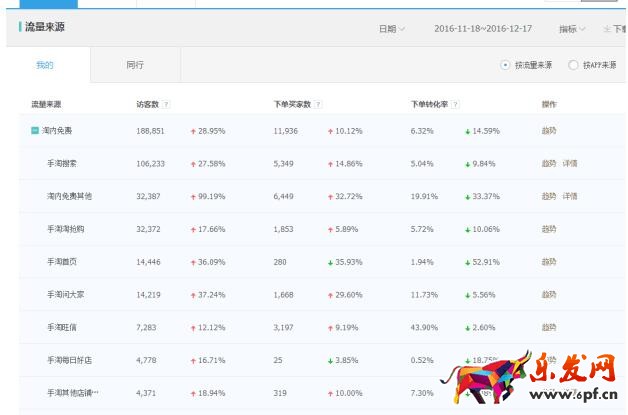Screen dimensions: 628x415
Task: Click 趋势 link for 手淘搜索 row
Action: (x=549, y=164)
